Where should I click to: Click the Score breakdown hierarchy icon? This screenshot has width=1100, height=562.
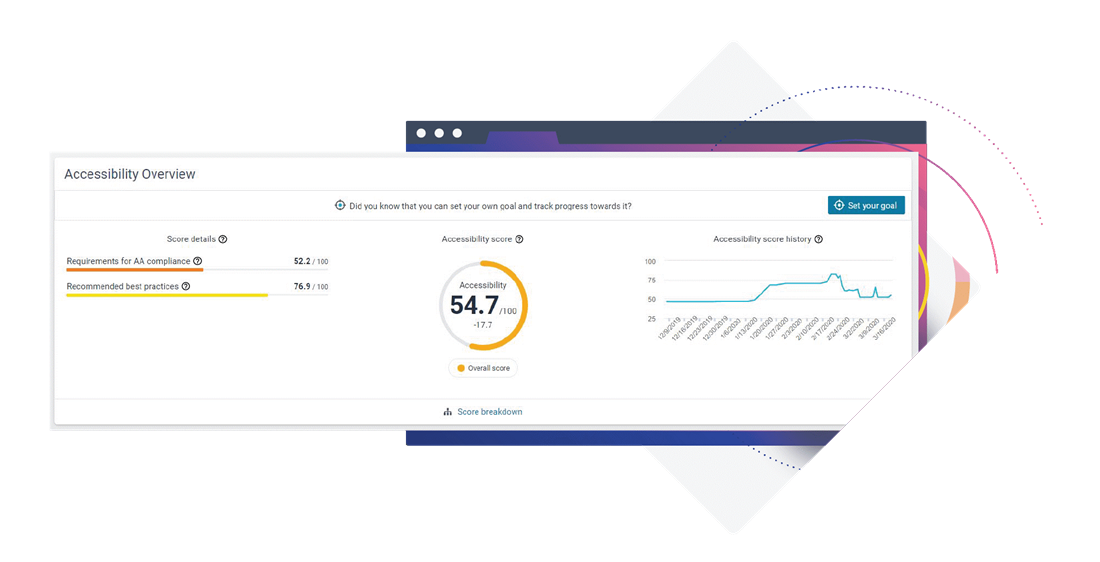point(448,412)
